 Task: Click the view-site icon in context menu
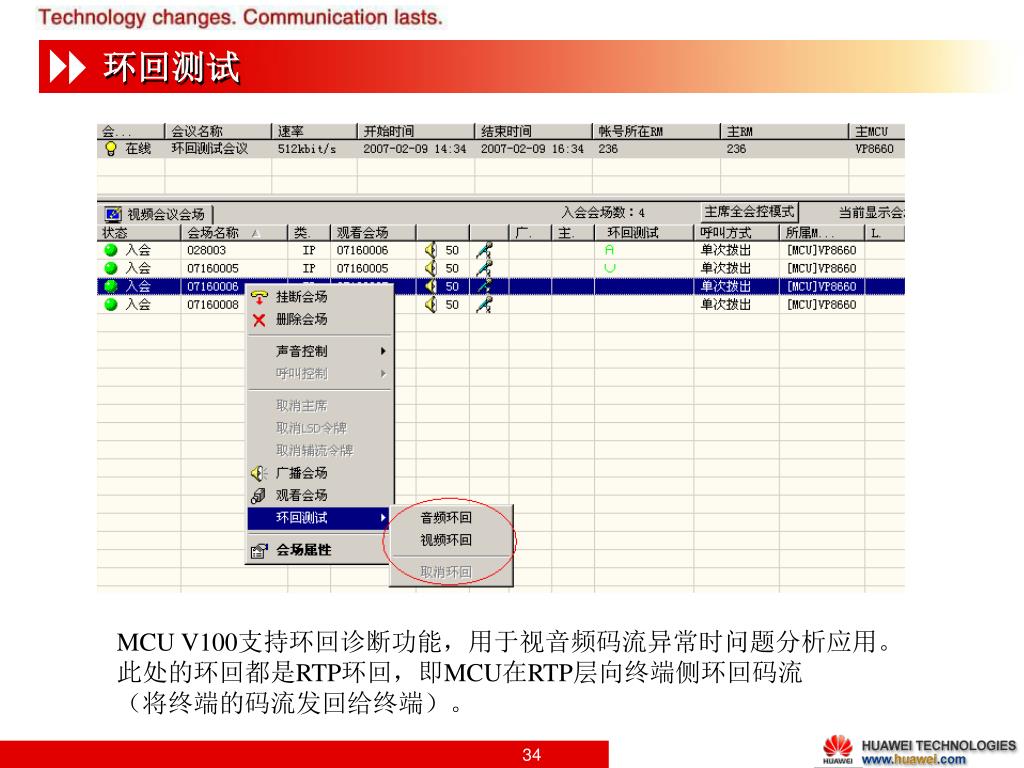[259, 496]
